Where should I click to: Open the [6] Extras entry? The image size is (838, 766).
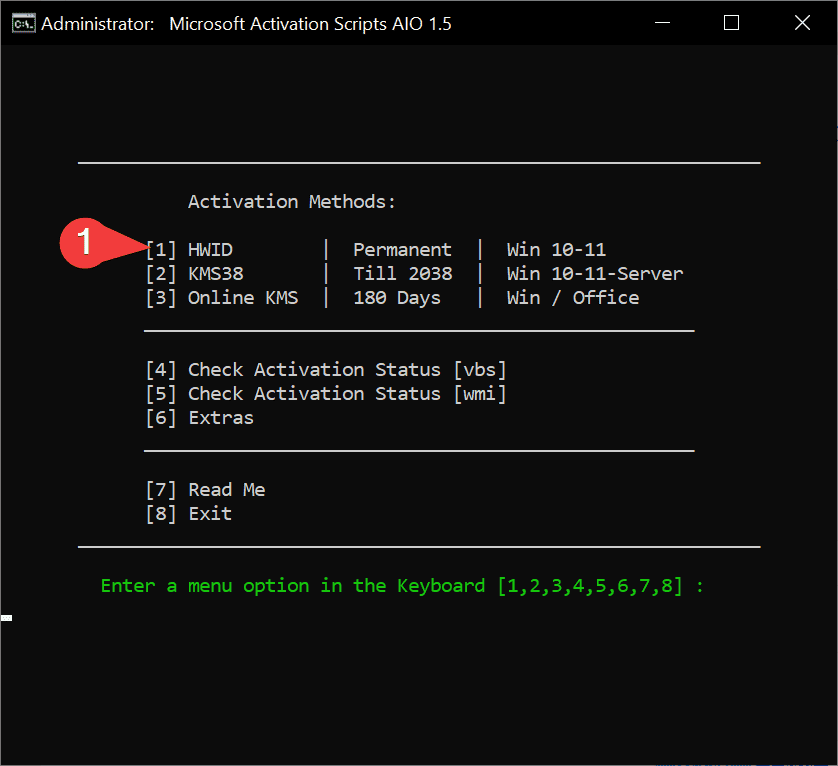tap(200, 418)
